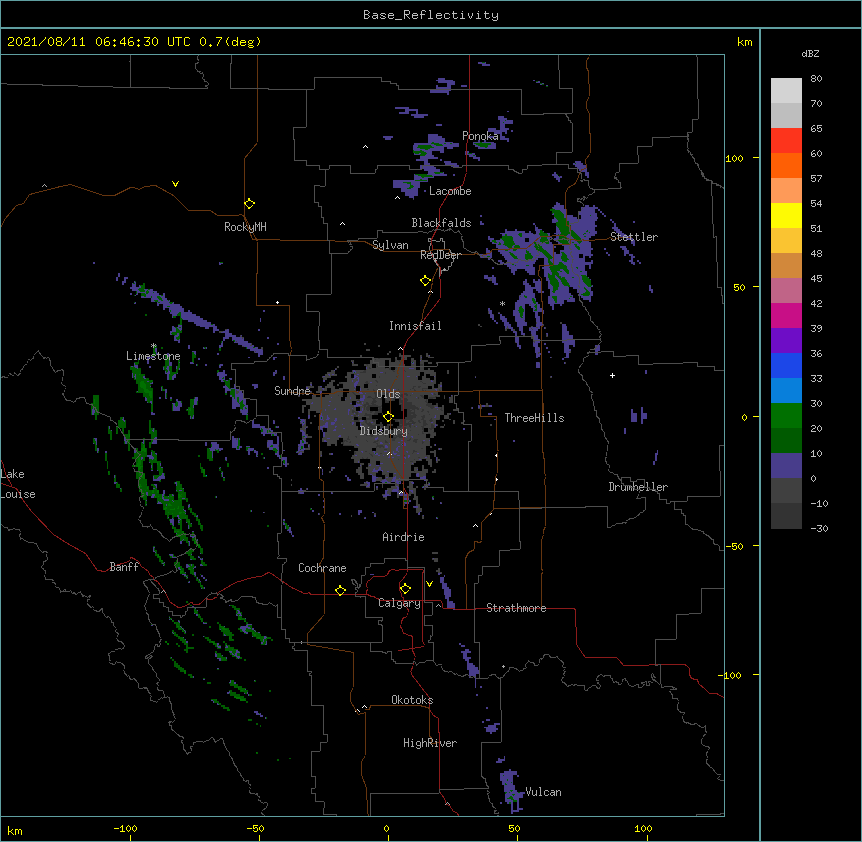
Task: Click the Vulcan label
Action: click(543, 792)
